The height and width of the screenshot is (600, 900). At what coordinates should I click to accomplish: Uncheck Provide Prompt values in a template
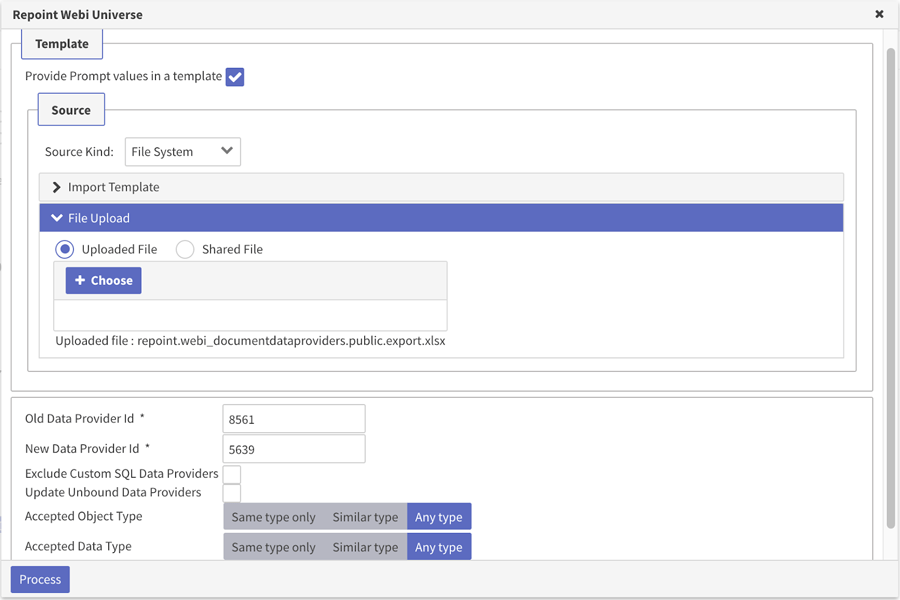click(234, 76)
